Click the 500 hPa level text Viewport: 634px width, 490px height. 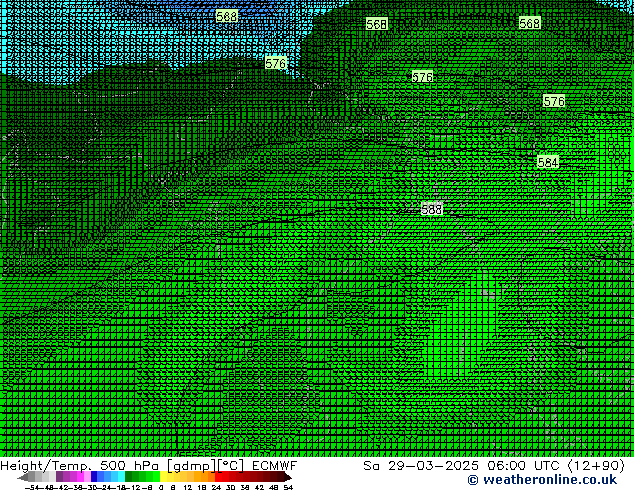click(x=129, y=466)
